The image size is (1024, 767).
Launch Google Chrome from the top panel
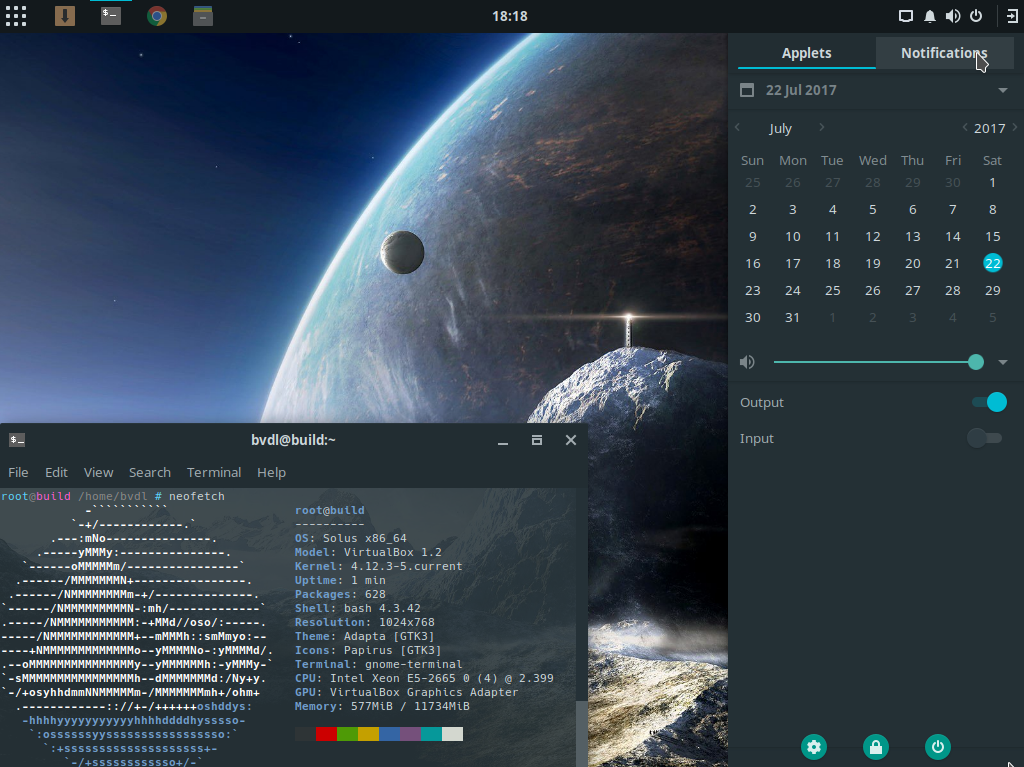(x=157, y=16)
